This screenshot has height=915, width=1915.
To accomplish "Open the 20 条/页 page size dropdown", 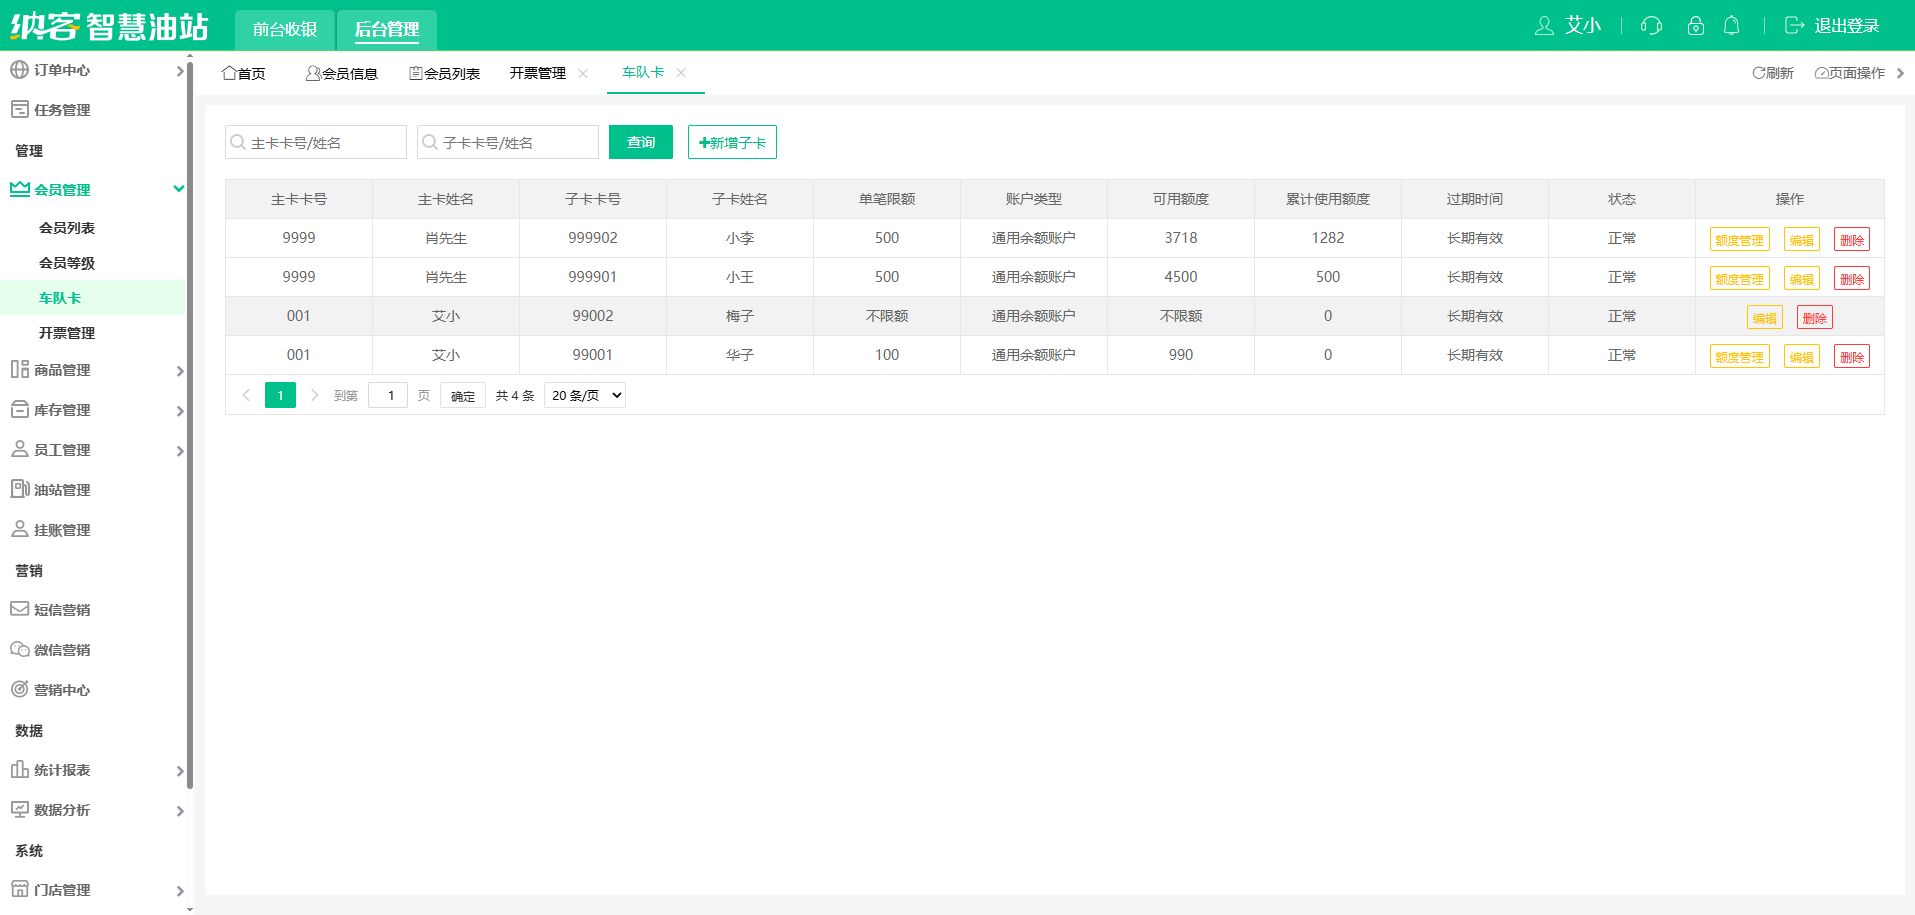I will [x=585, y=395].
